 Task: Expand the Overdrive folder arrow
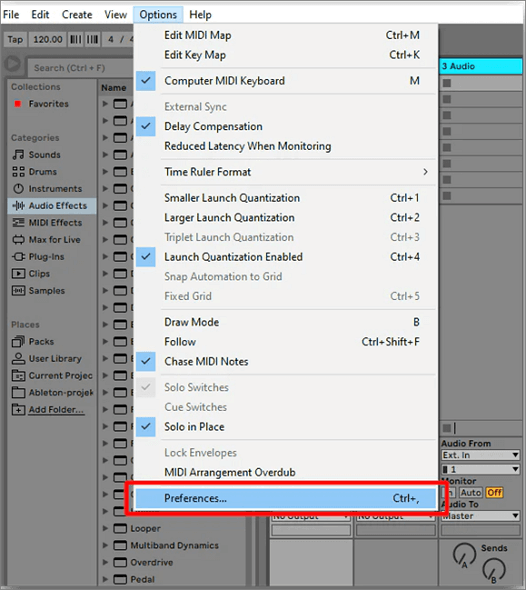105,562
